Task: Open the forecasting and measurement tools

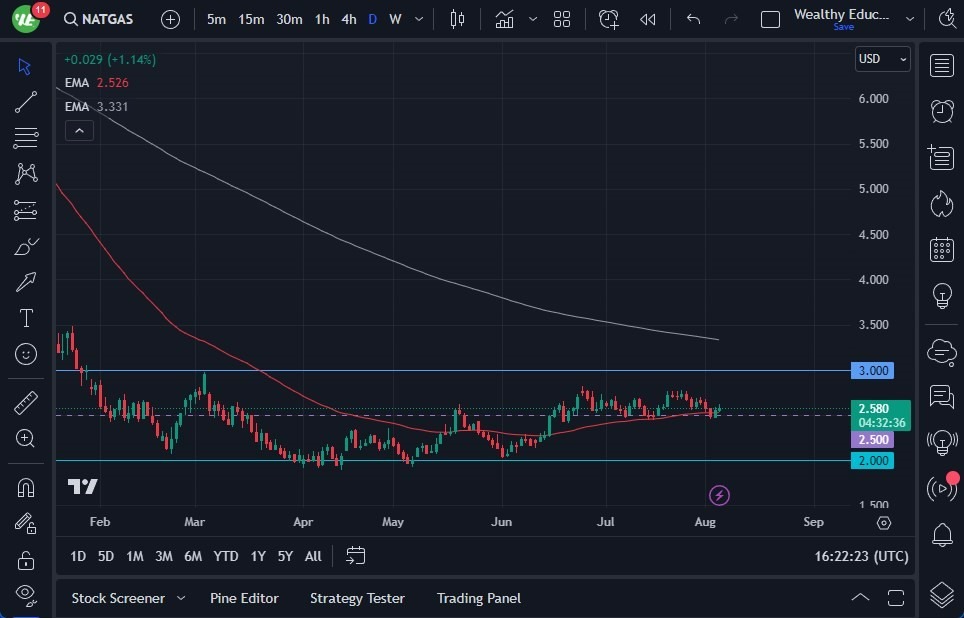Action: (25, 210)
